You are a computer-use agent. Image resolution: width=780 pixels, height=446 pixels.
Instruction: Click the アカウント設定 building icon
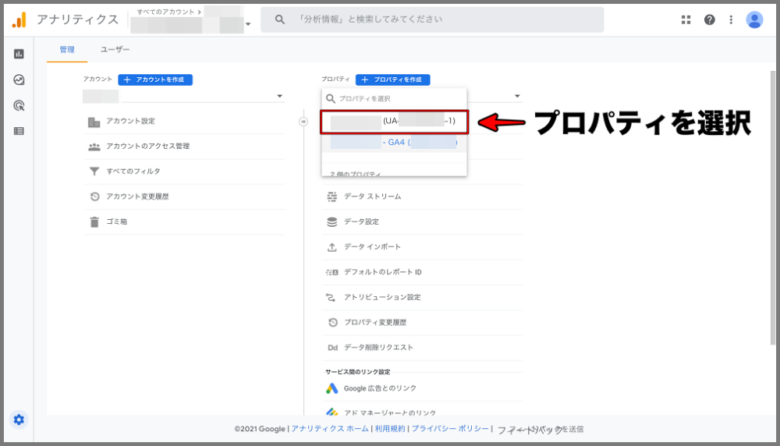pos(94,122)
